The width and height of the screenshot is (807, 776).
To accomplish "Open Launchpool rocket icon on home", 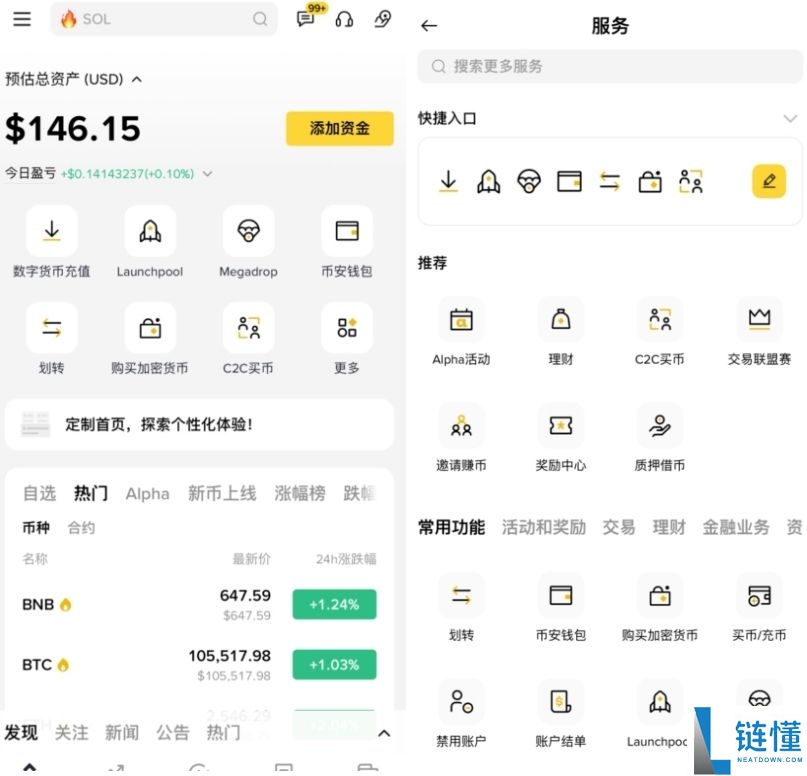I will [x=150, y=231].
